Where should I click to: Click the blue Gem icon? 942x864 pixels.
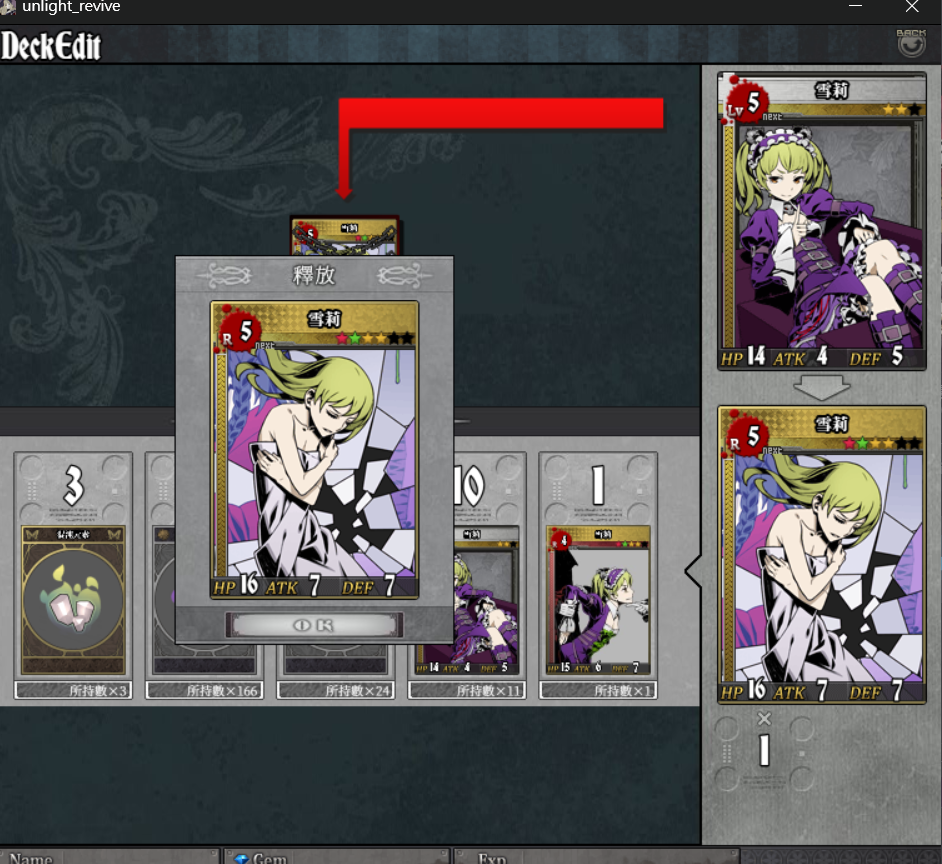[242, 859]
